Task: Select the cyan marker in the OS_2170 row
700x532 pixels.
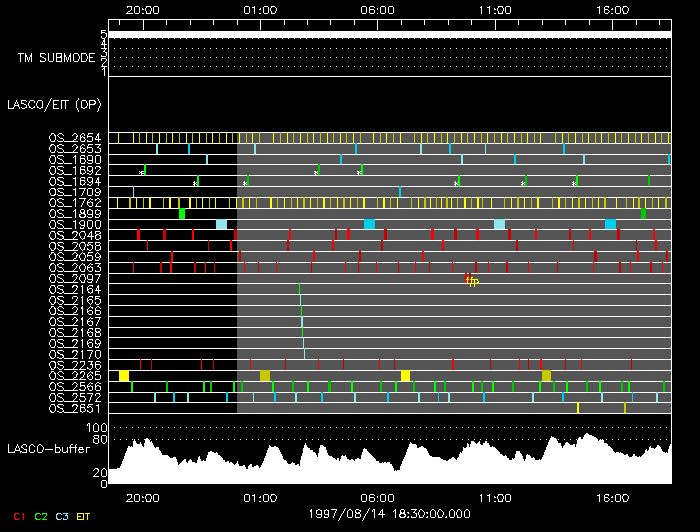Action: click(x=304, y=353)
